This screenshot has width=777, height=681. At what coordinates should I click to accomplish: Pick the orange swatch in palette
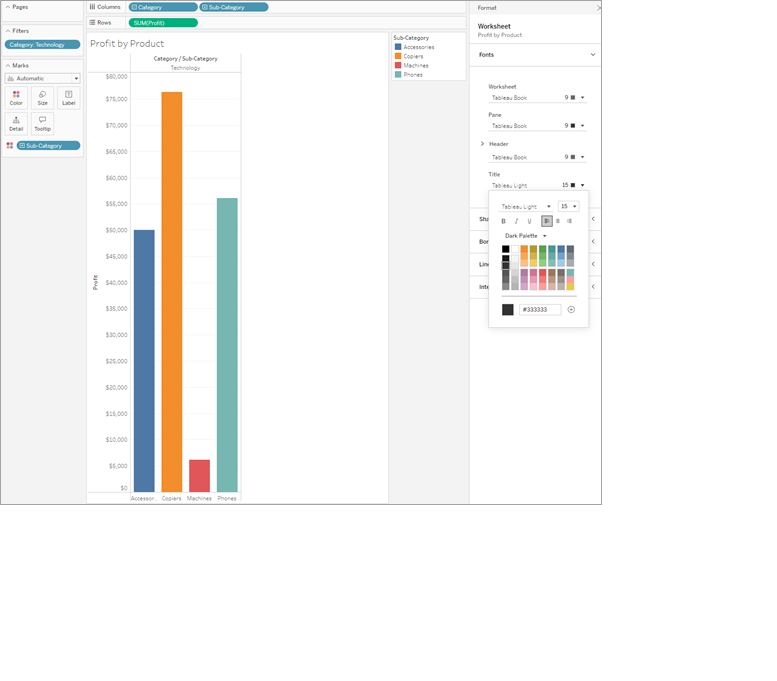point(524,249)
